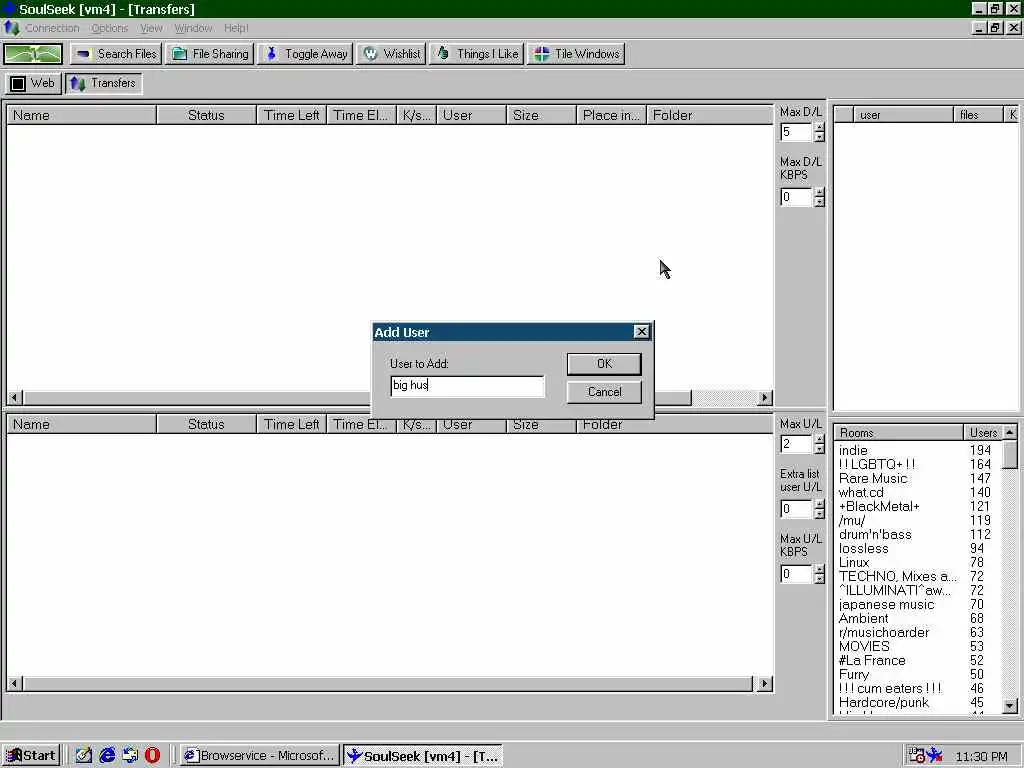Screen dimensions: 1024x768
Task: Open the Windows Start menu
Action: coord(31,756)
